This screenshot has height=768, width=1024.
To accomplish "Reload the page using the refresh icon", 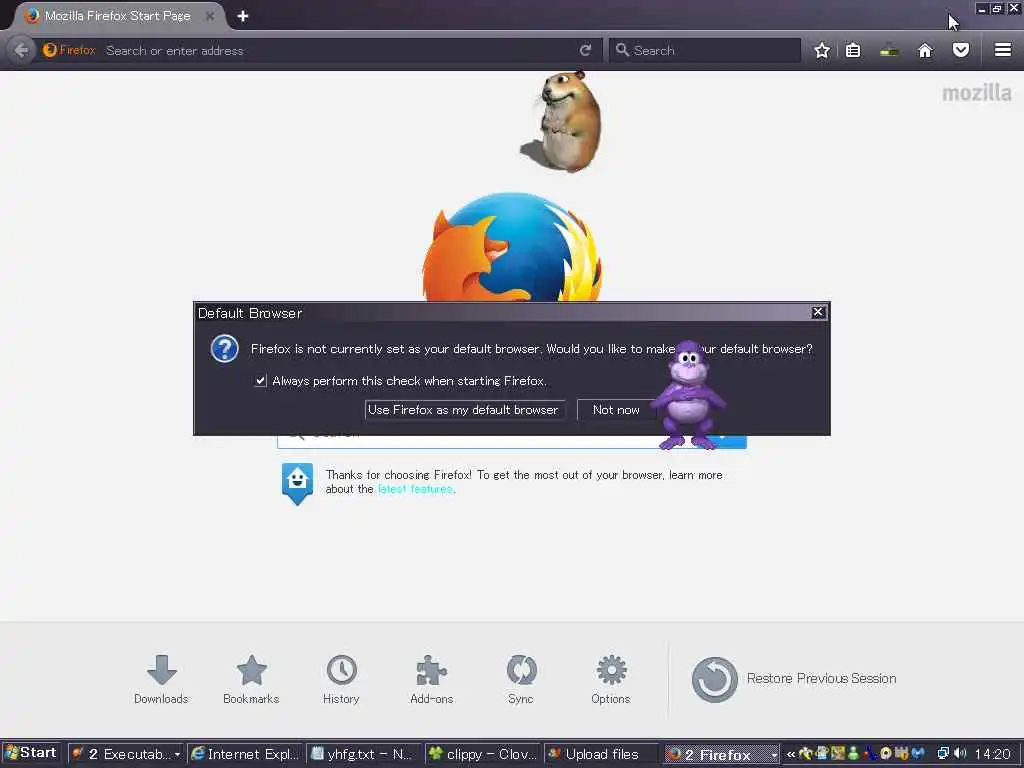I will 585,50.
